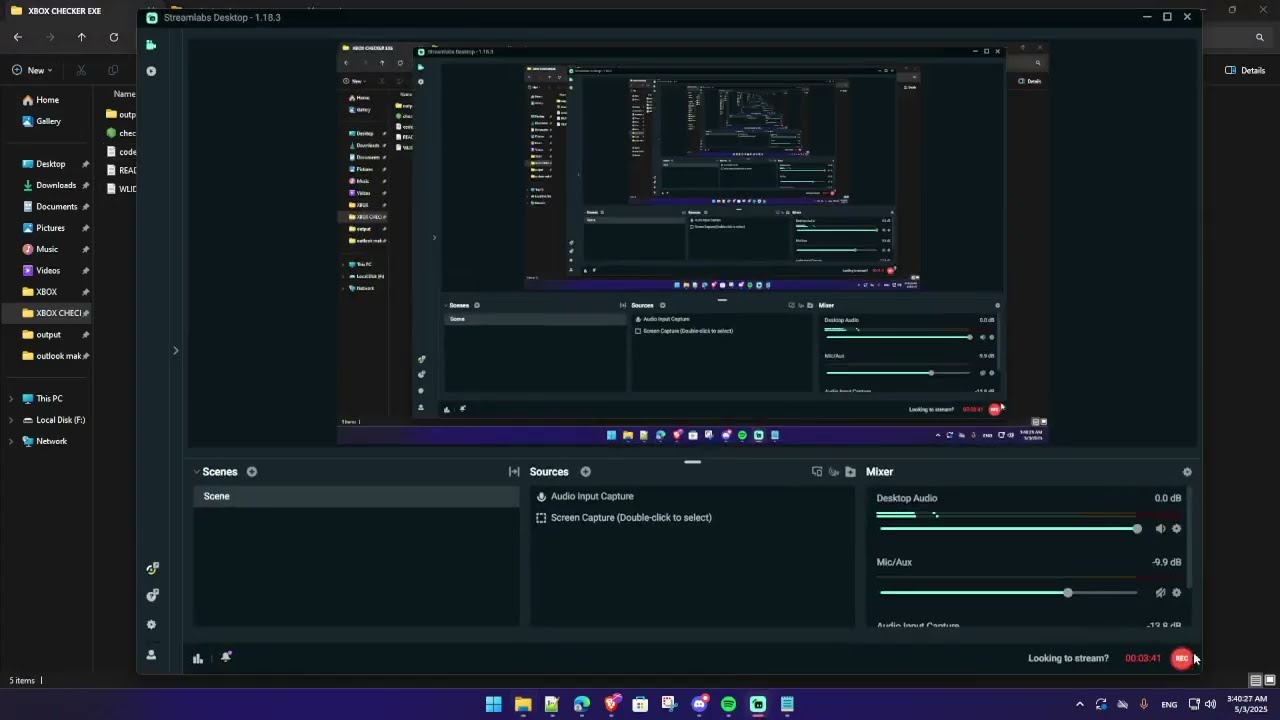Viewport: 1280px width, 720px height.
Task: Click File Explorer up arrow
Action: 82,37
